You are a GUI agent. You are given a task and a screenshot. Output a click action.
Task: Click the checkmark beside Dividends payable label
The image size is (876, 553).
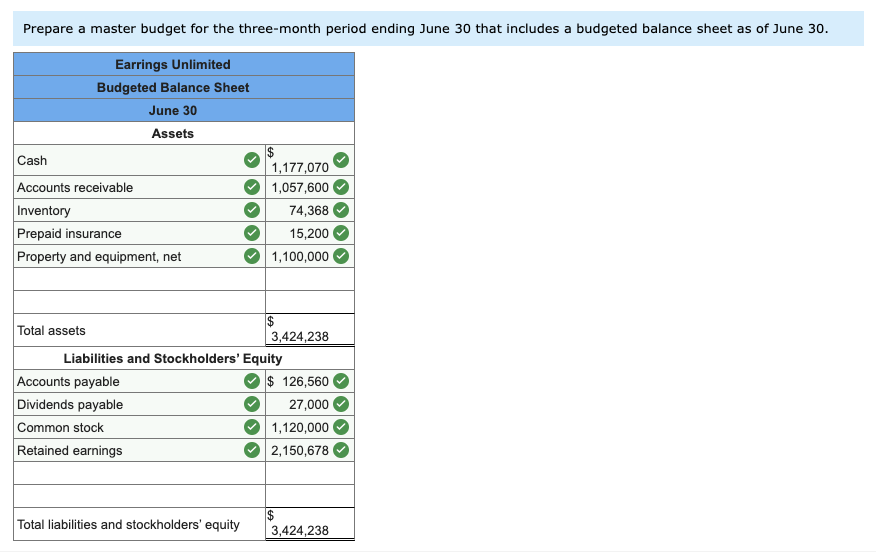pyautogui.click(x=252, y=404)
